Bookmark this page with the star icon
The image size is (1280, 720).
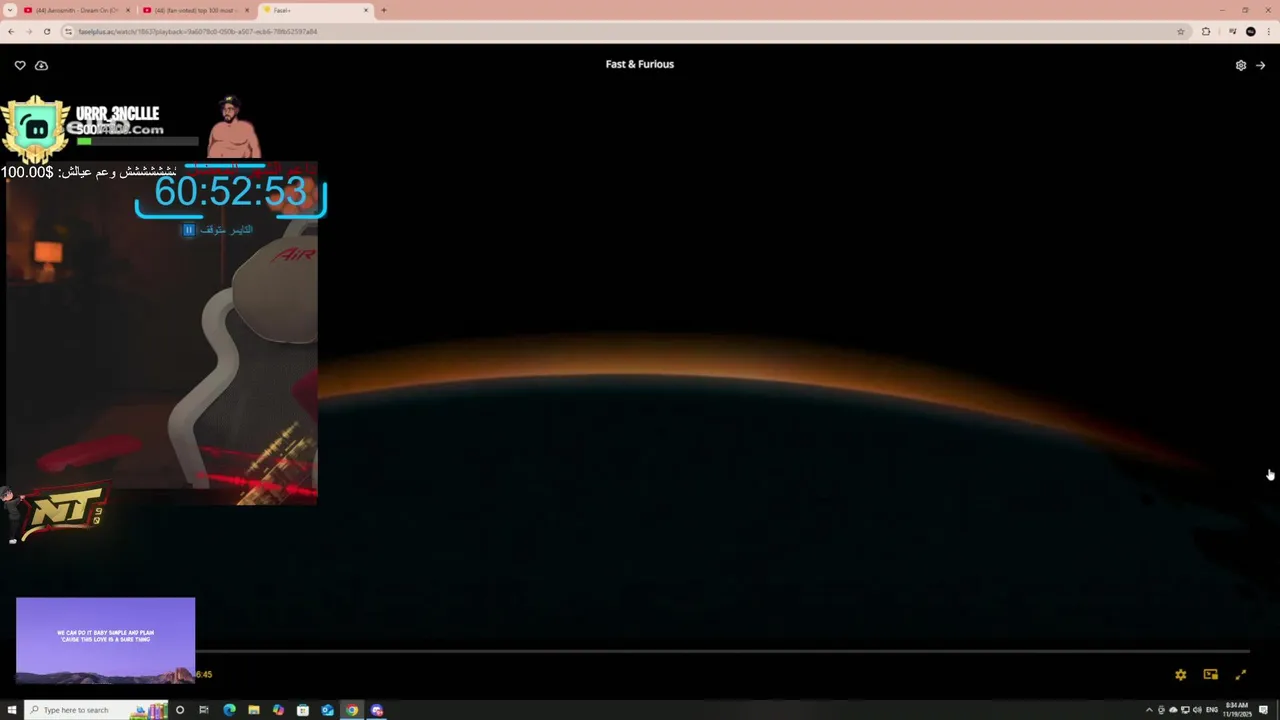[x=1181, y=31]
